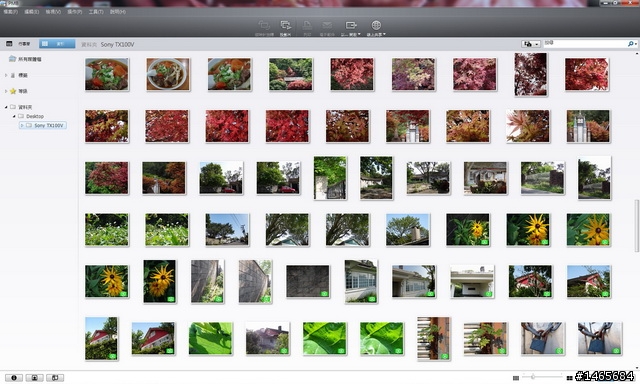Image resolution: width=640 pixels, height=384 pixels.
Task: Select the portrait yellow flower thumbnail in fifth row
Action: click(x=160, y=281)
